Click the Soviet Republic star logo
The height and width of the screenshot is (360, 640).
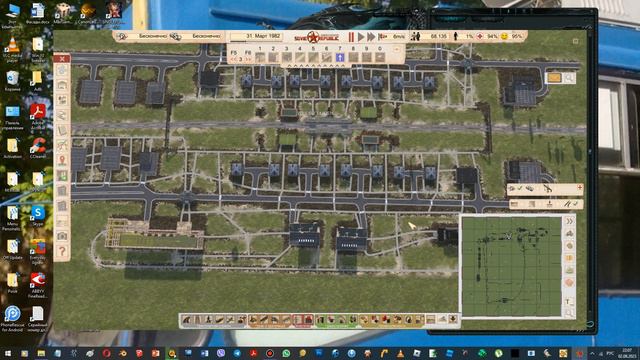click(x=313, y=37)
